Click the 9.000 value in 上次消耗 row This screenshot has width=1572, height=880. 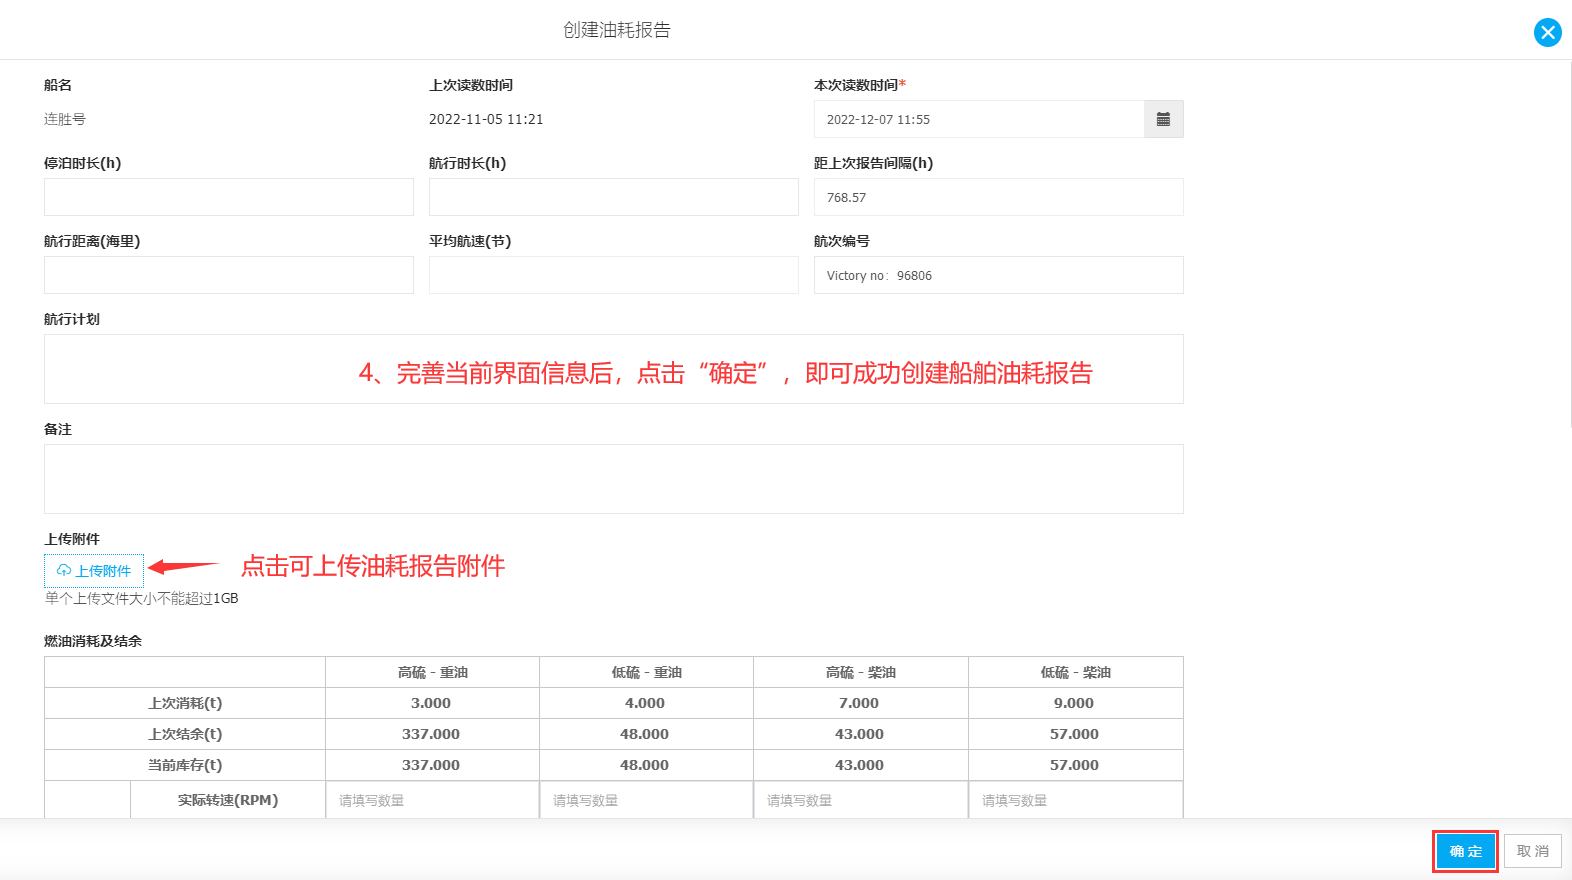(x=1074, y=703)
